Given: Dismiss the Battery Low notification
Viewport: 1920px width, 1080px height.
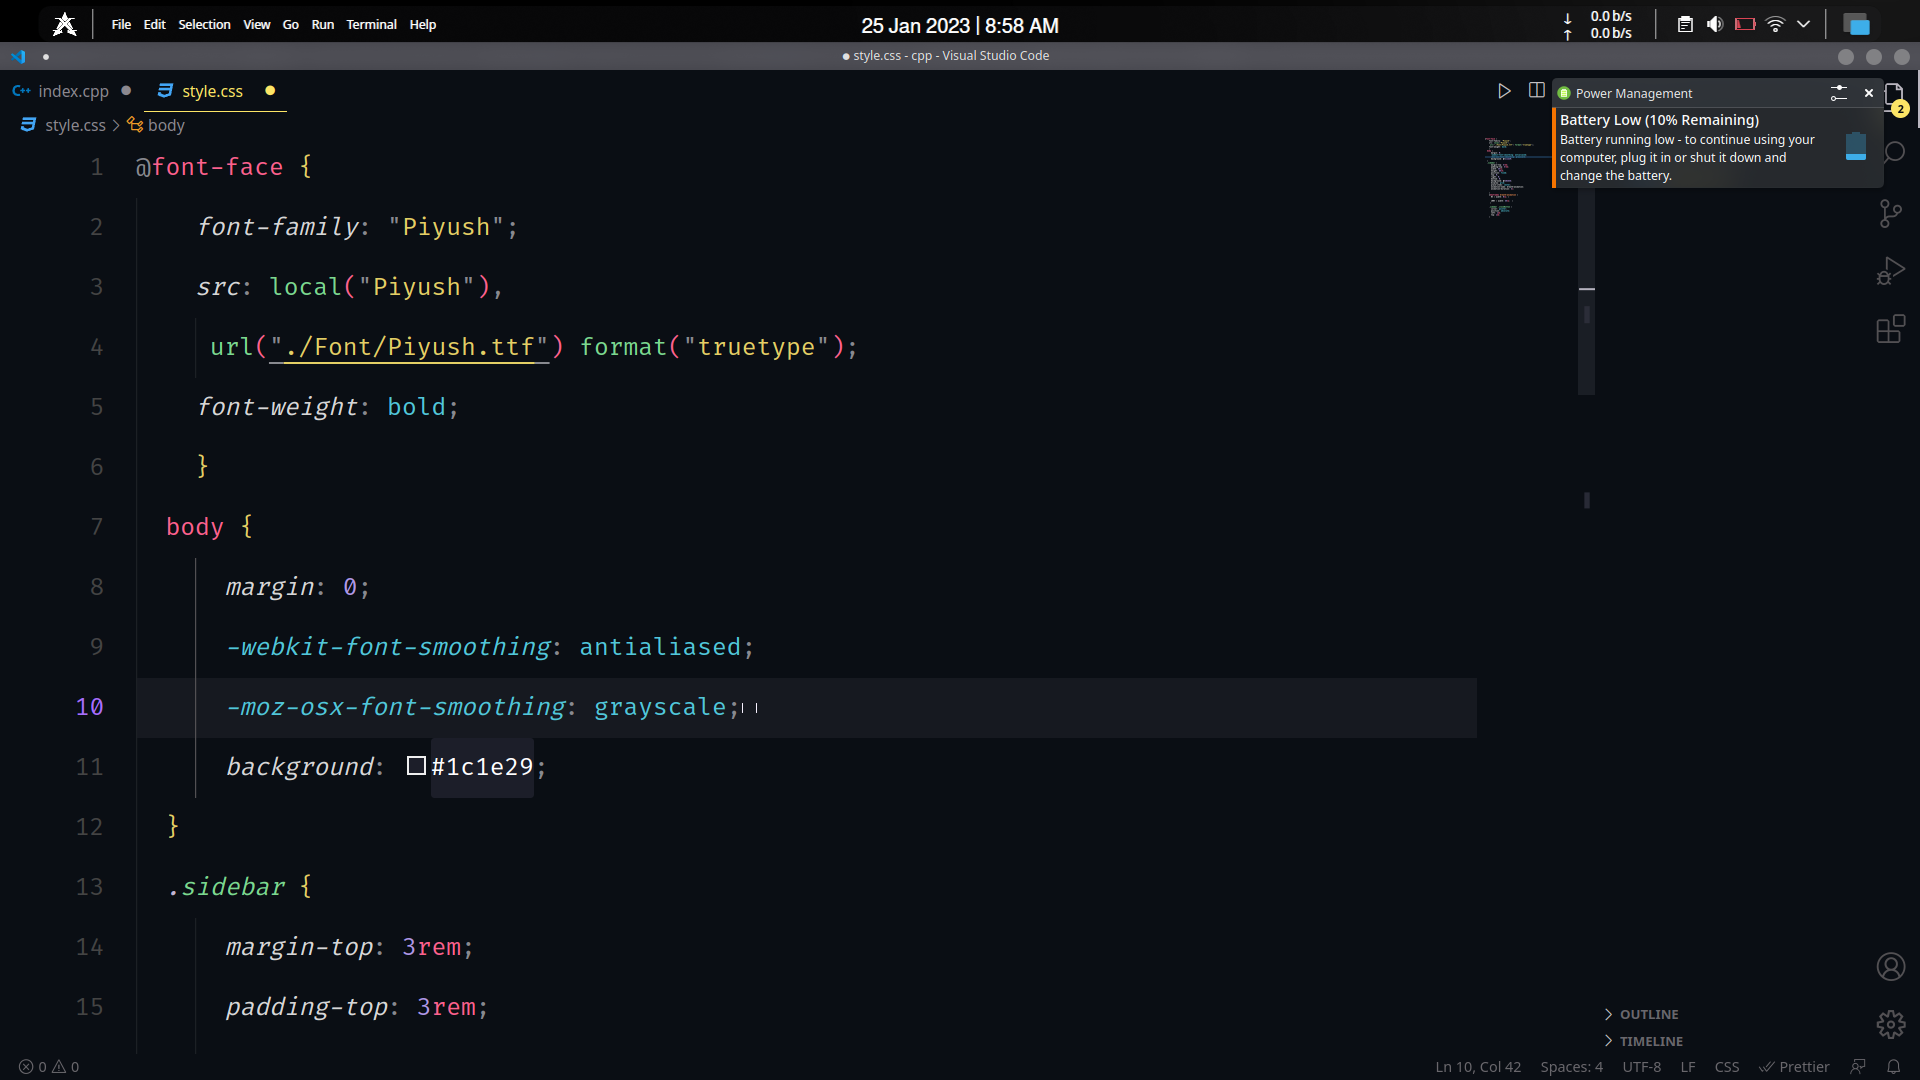Looking at the screenshot, I should [x=1868, y=93].
